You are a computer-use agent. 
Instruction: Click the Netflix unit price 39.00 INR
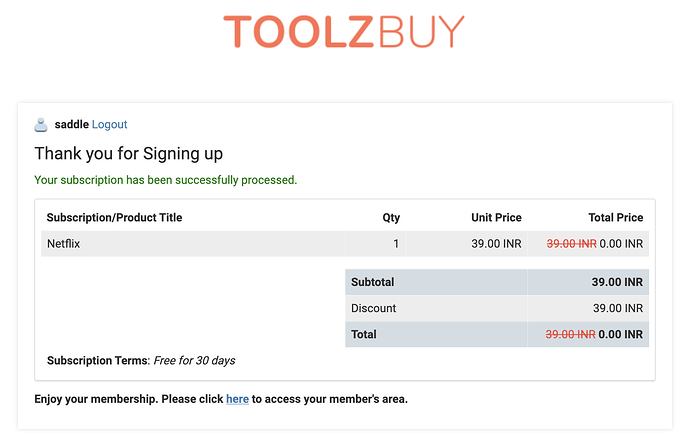tap(496, 244)
